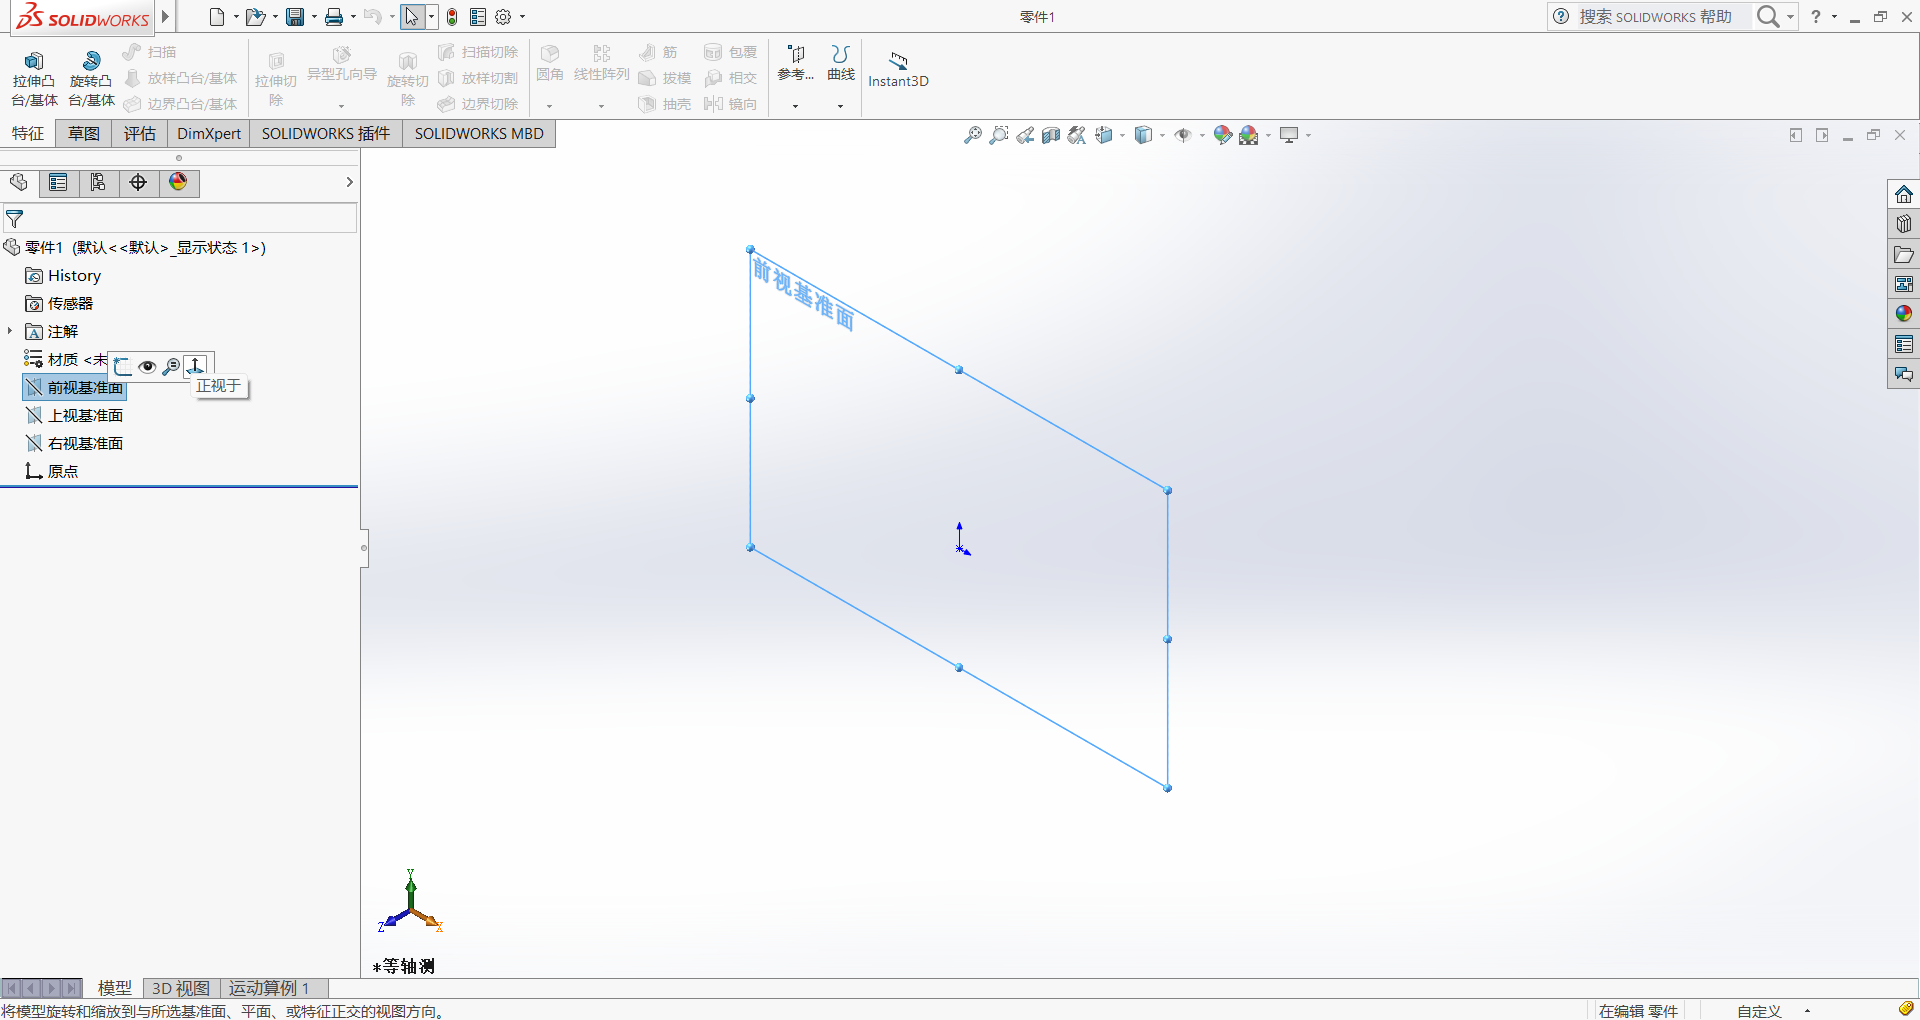Open the SOLIDWORKS 插件 tab
The width and height of the screenshot is (1920, 1020).
click(x=326, y=134)
